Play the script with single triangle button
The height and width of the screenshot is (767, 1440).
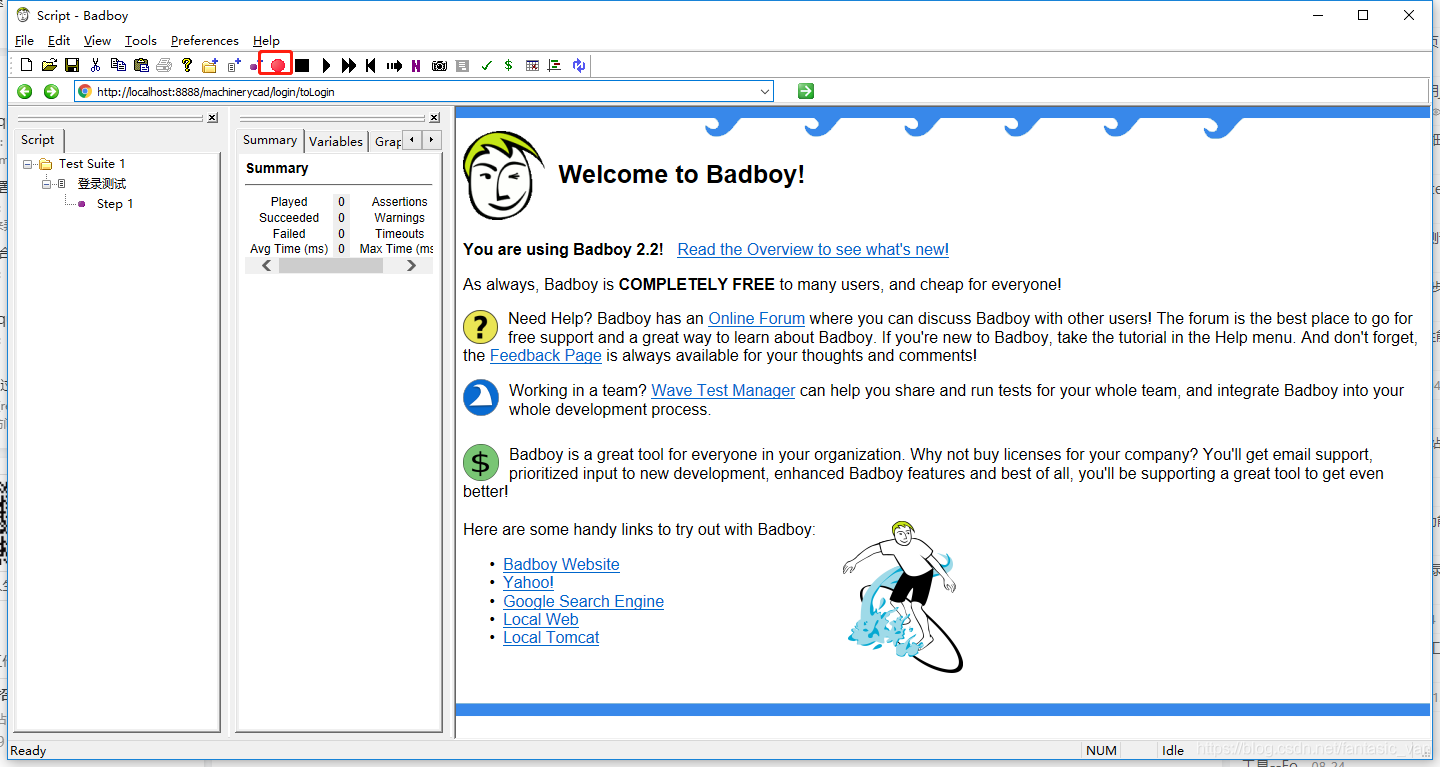pyautogui.click(x=326, y=65)
